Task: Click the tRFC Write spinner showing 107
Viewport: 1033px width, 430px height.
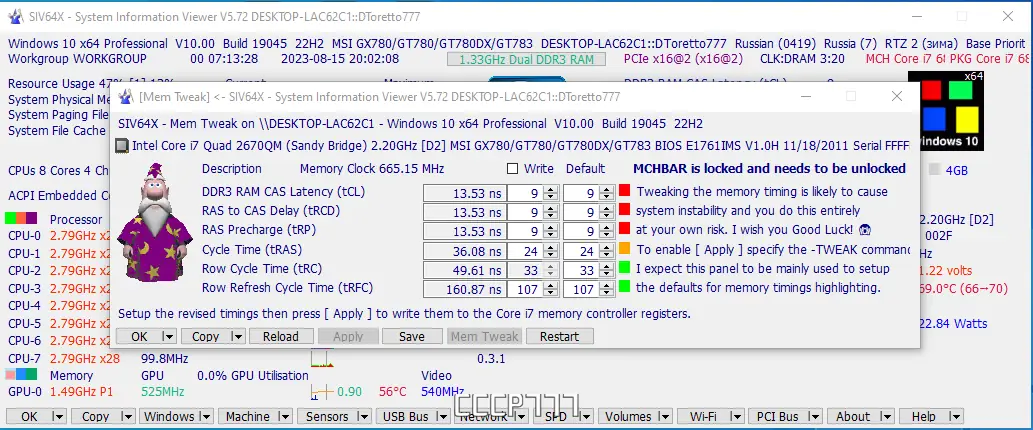Action: pyautogui.click(x=534, y=289)
